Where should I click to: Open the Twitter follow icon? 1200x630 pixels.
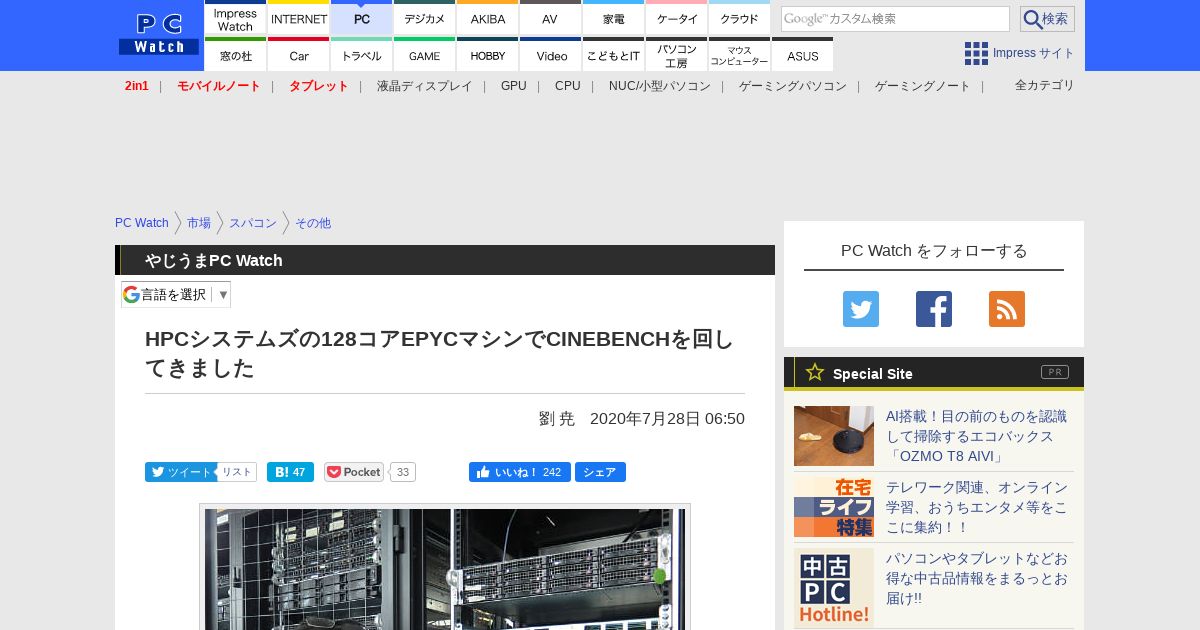860,309
